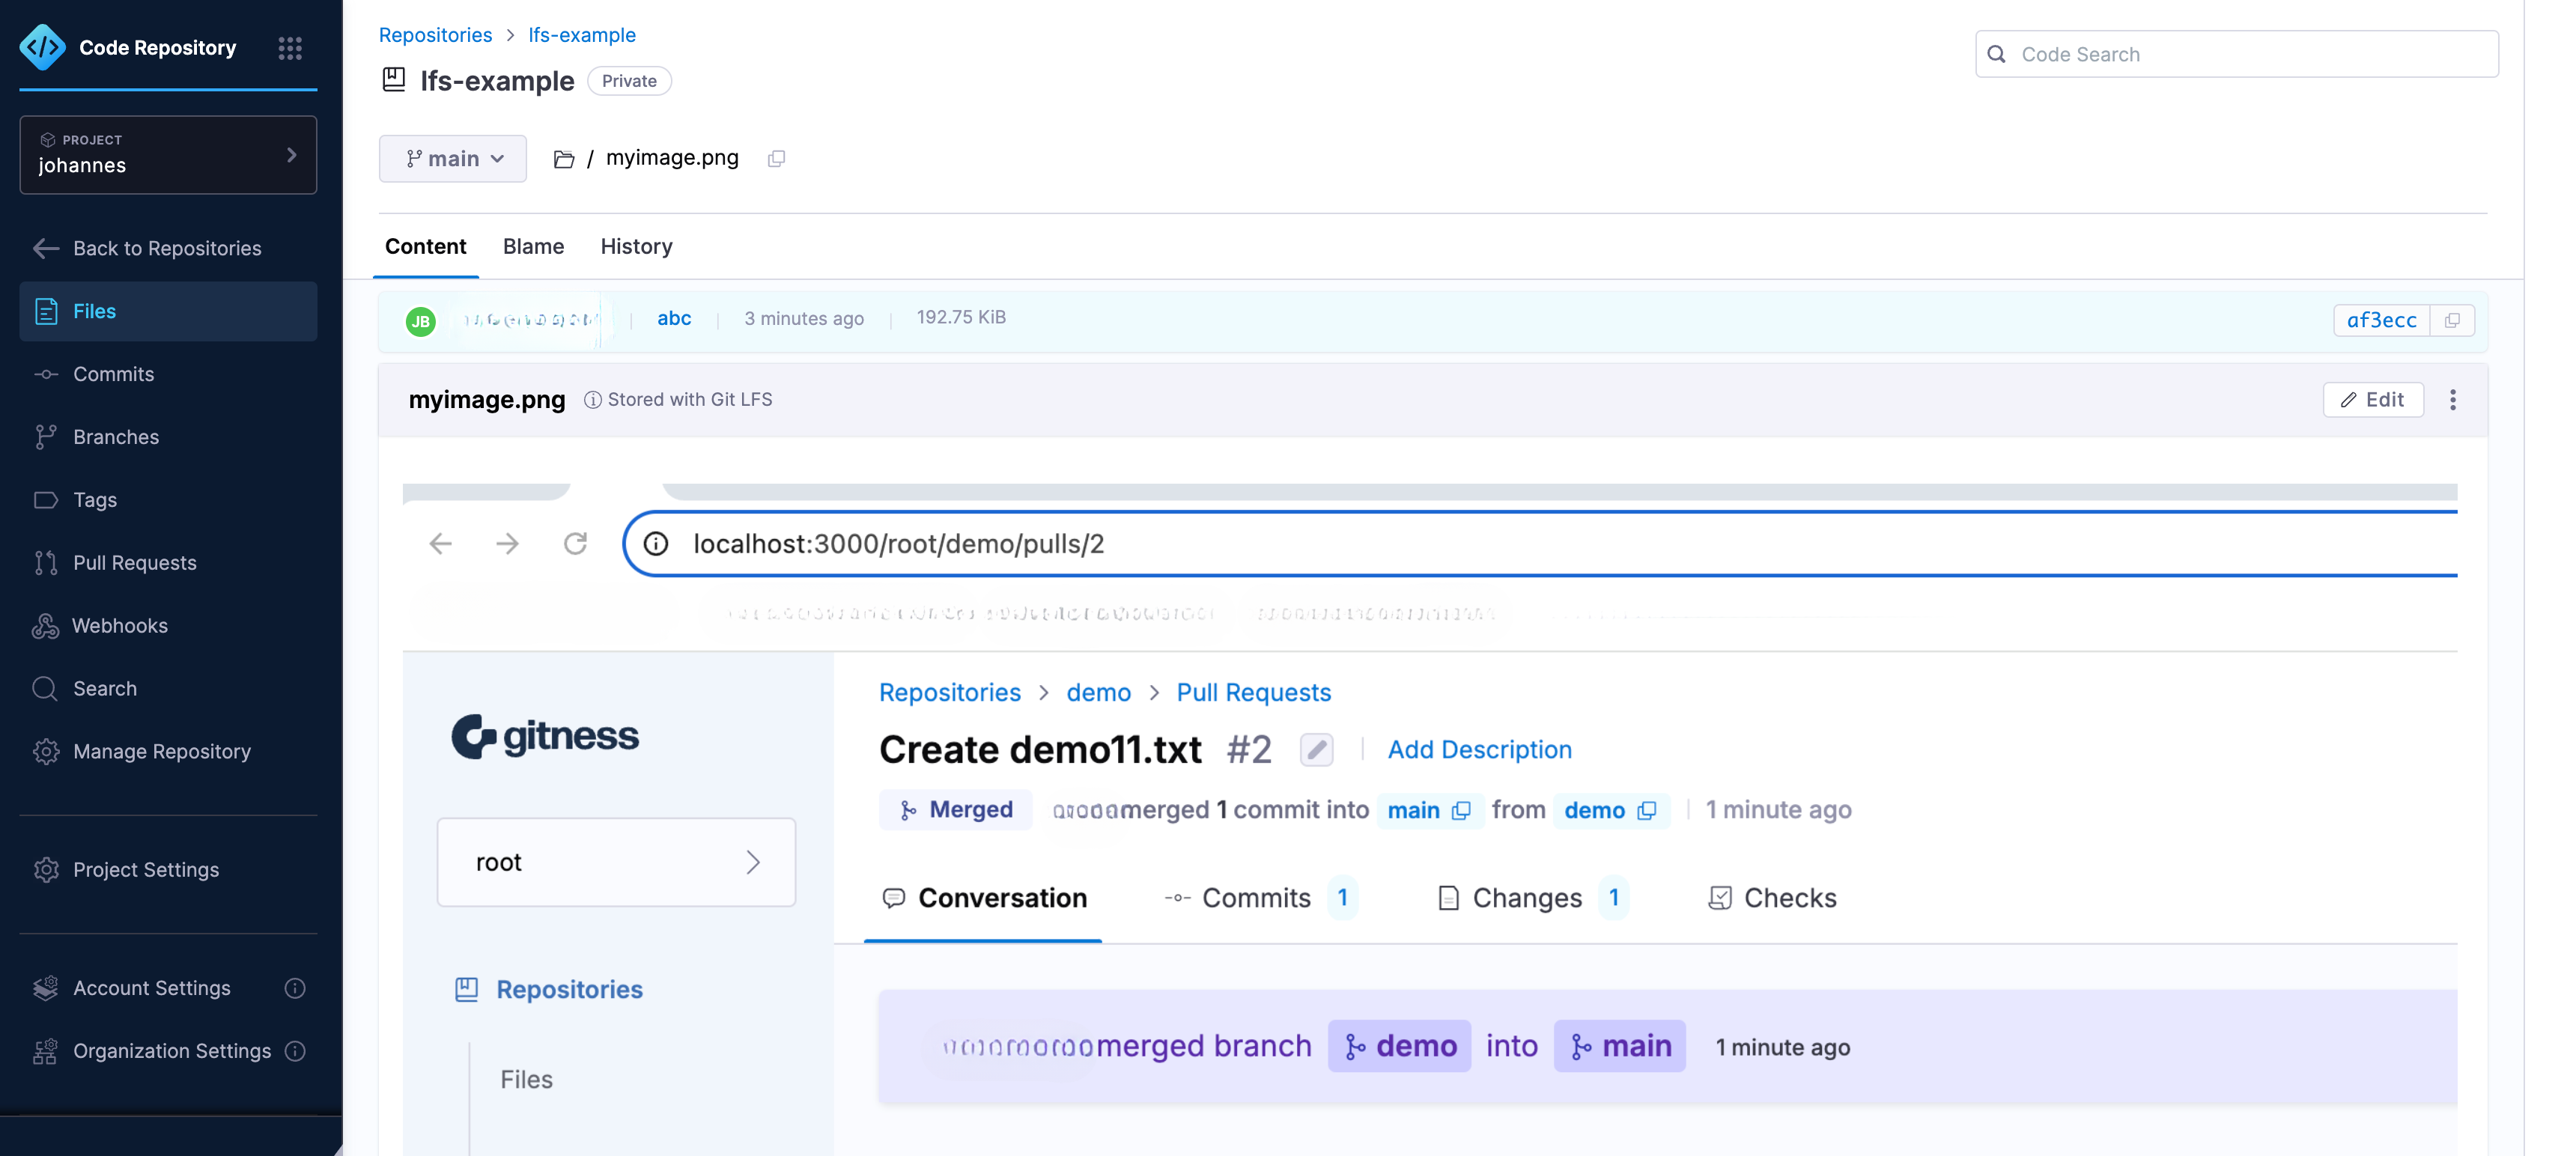The width and height of the screenshot is (2576, 1156).
Task: Open the abc commit link
Action: pos(674,318)
